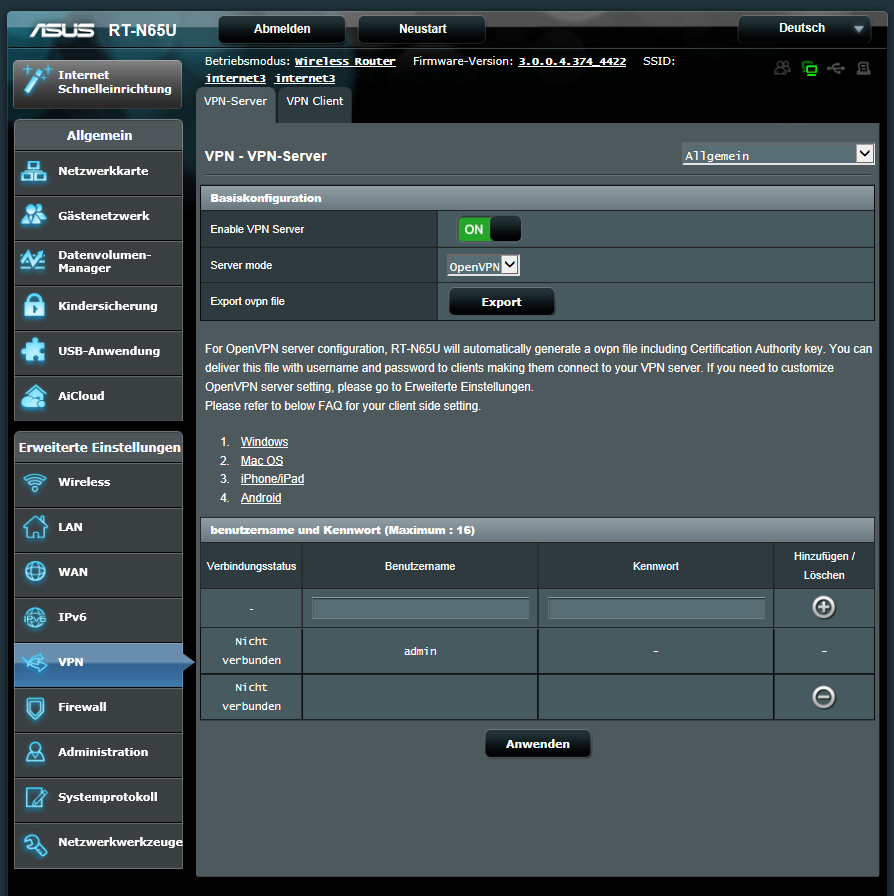Click the Firewall shield icon
894x896 pixels.
tap(35, 707)
